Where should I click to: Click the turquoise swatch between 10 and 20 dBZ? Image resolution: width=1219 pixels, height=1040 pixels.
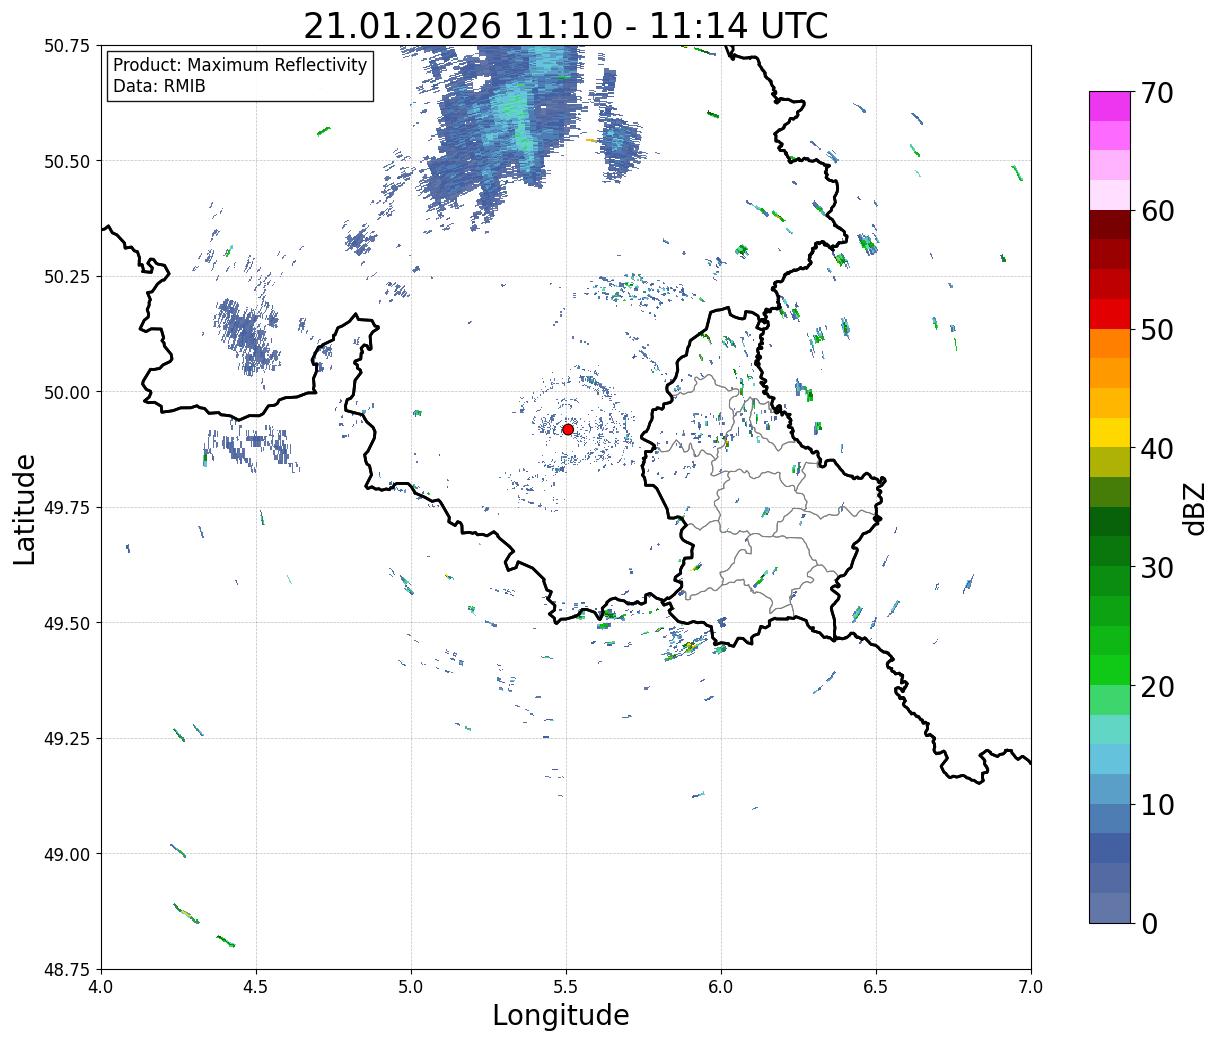[x=1110, y=730]
